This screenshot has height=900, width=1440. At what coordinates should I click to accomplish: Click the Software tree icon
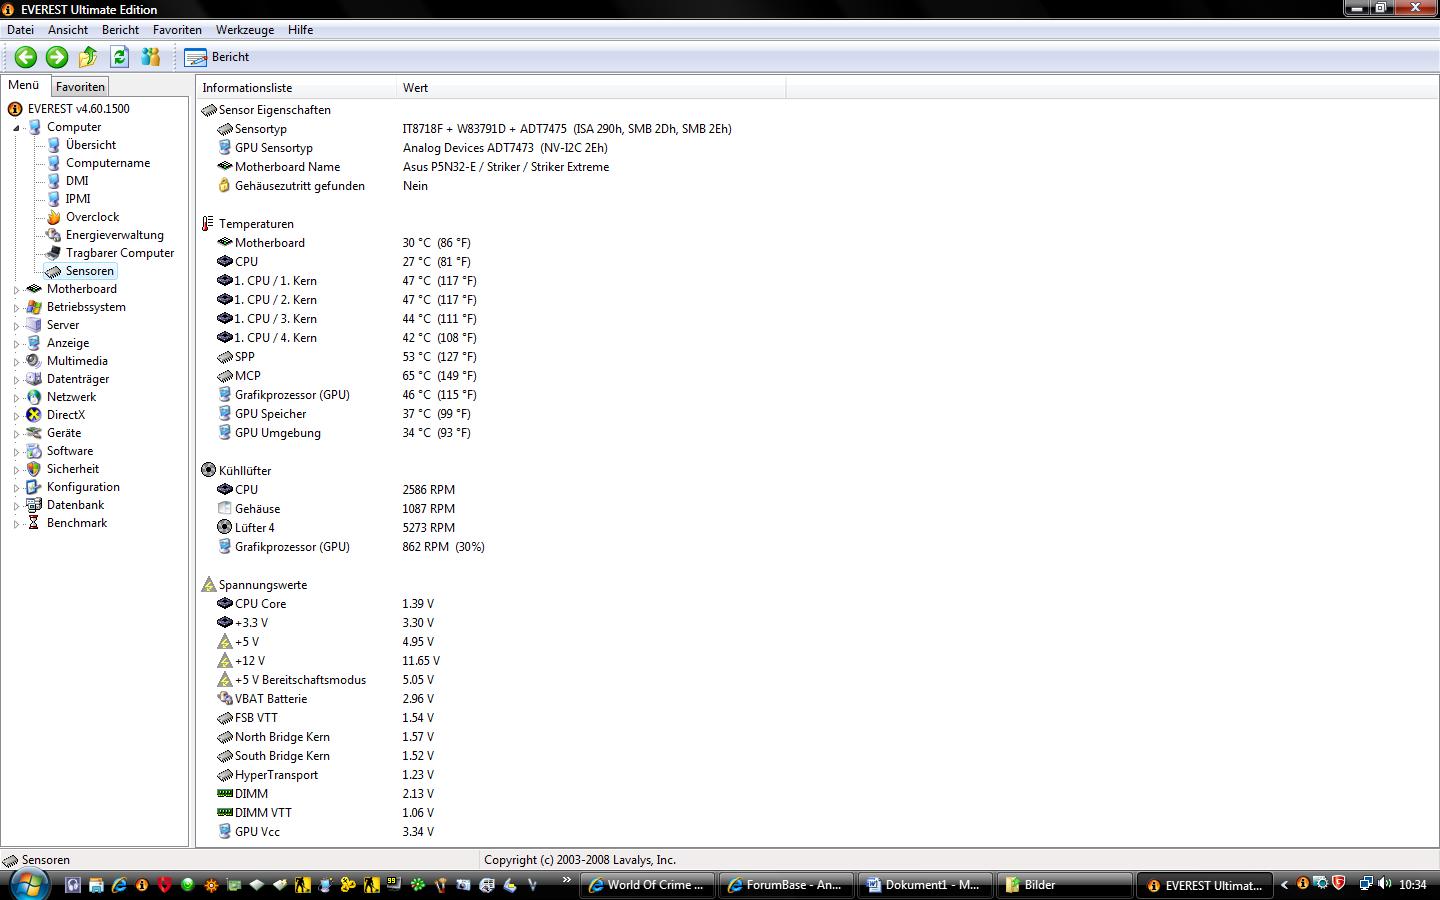point(34,451)
